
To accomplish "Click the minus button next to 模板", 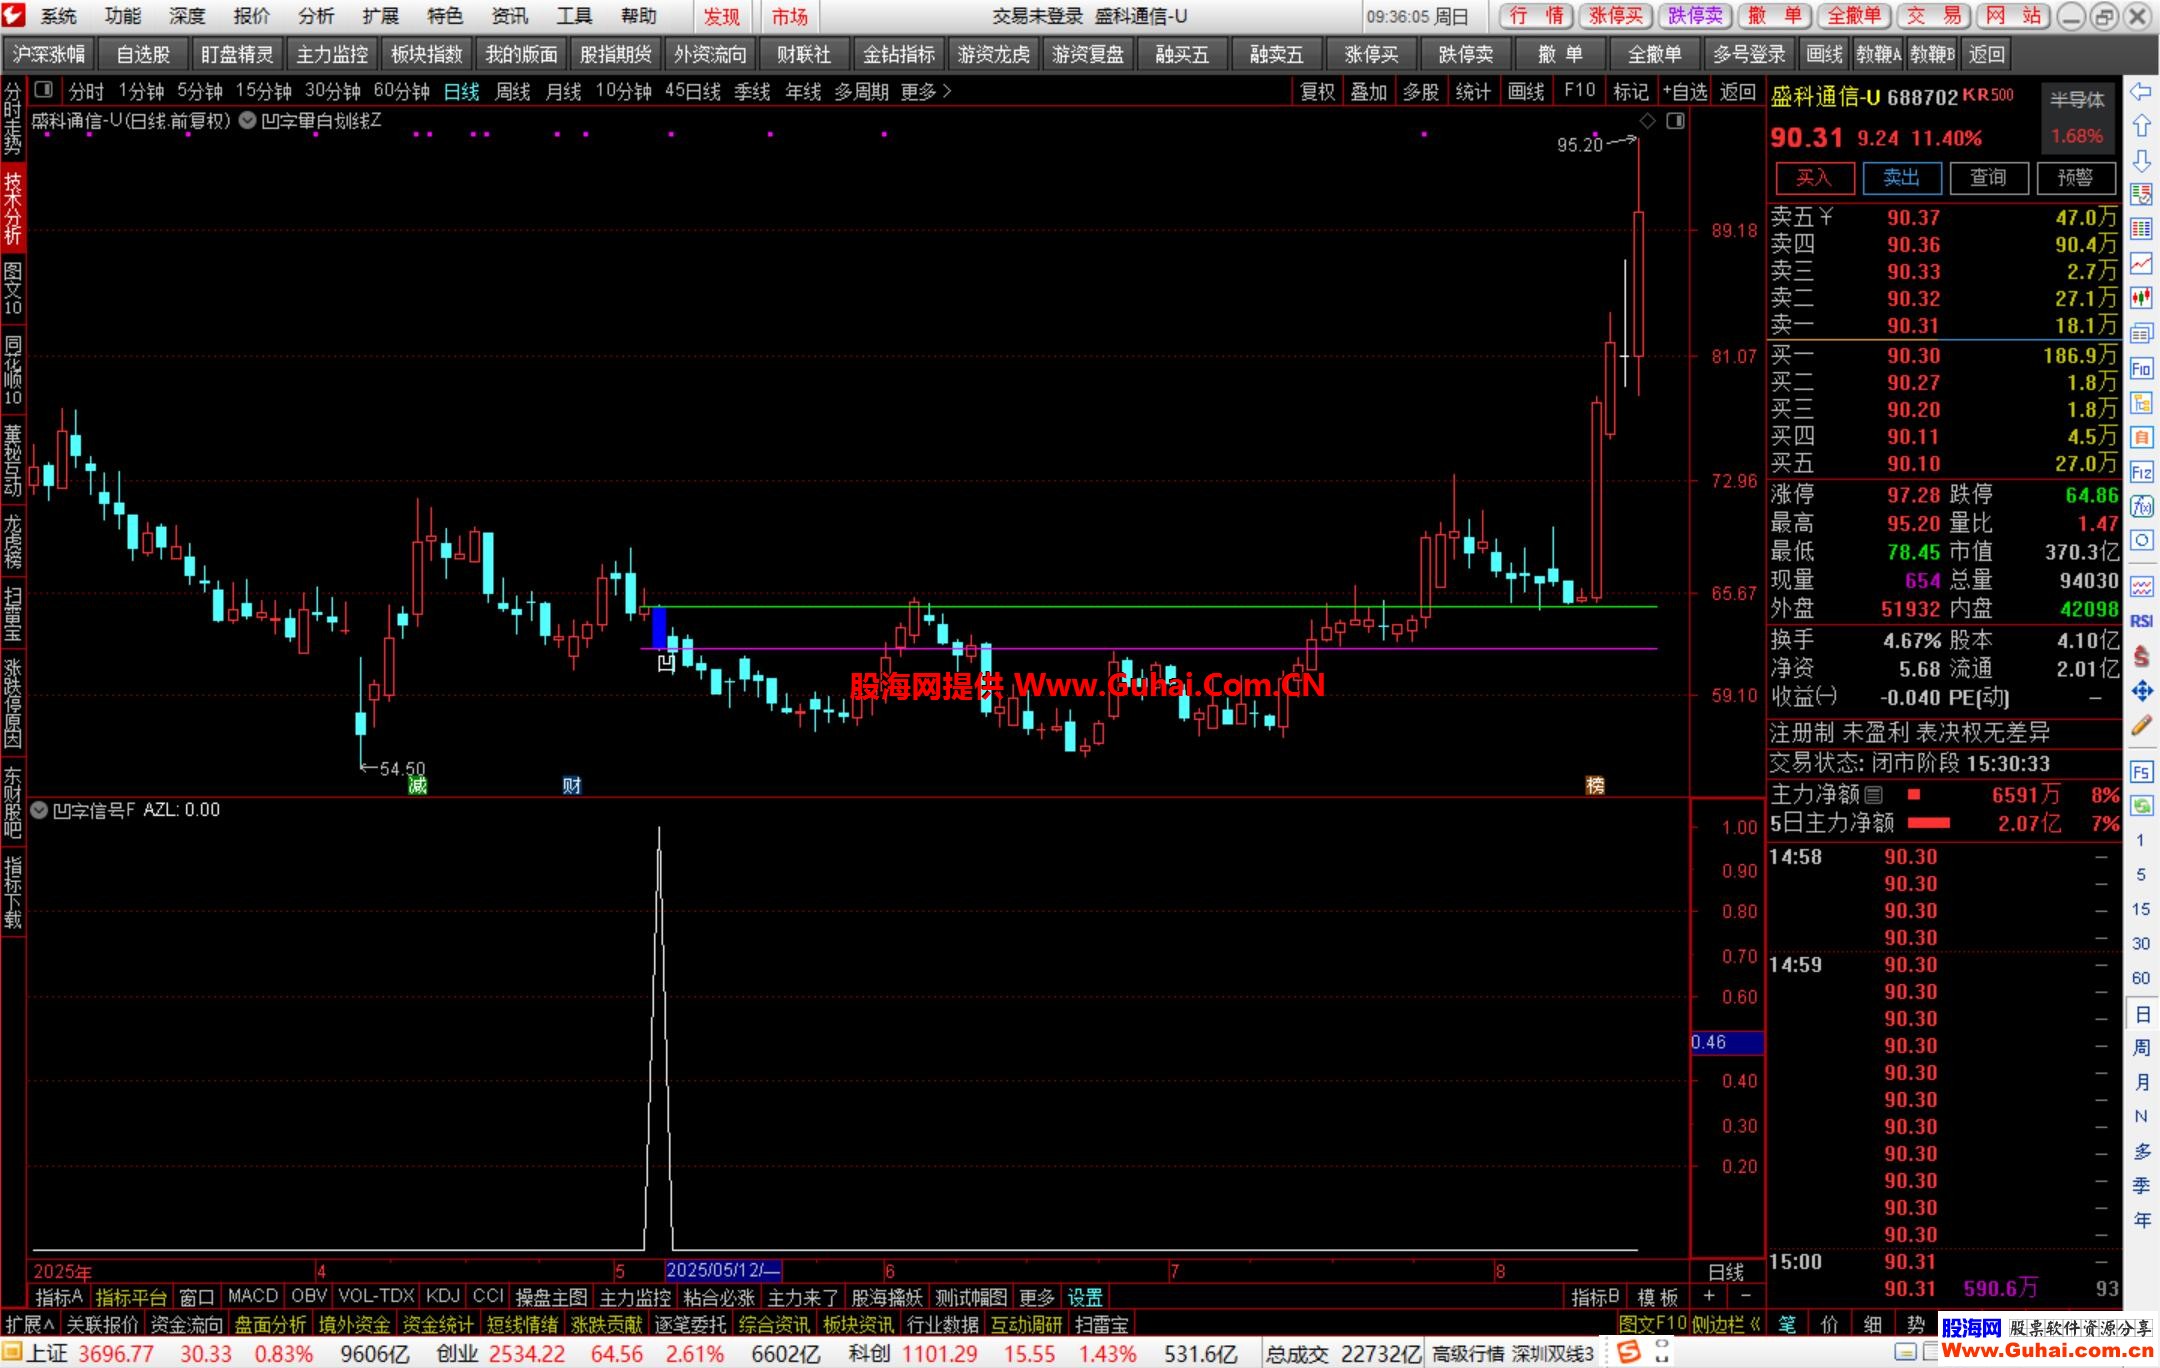I will coord(1745,1296).
